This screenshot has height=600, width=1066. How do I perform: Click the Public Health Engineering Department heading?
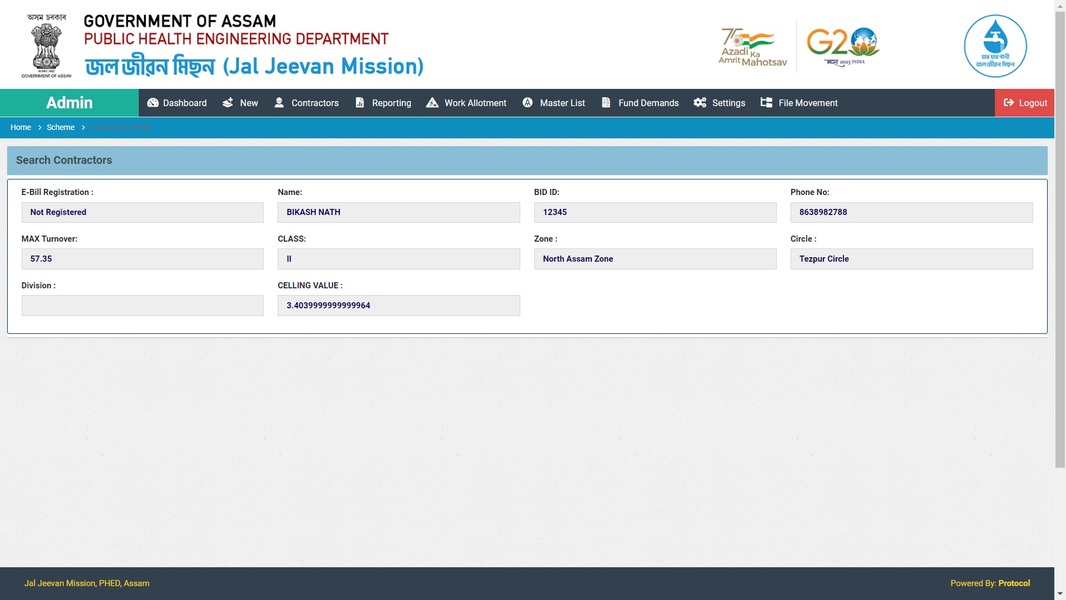(x=236, y=39)
